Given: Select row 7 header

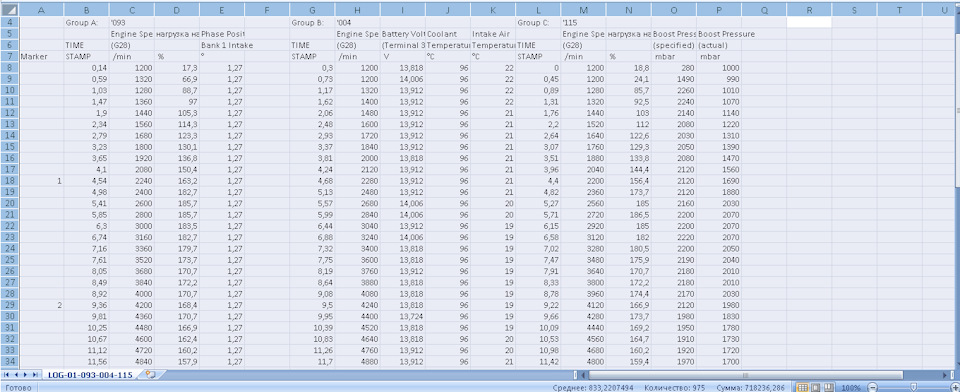Looking at the screenshot, I should 9,56.
